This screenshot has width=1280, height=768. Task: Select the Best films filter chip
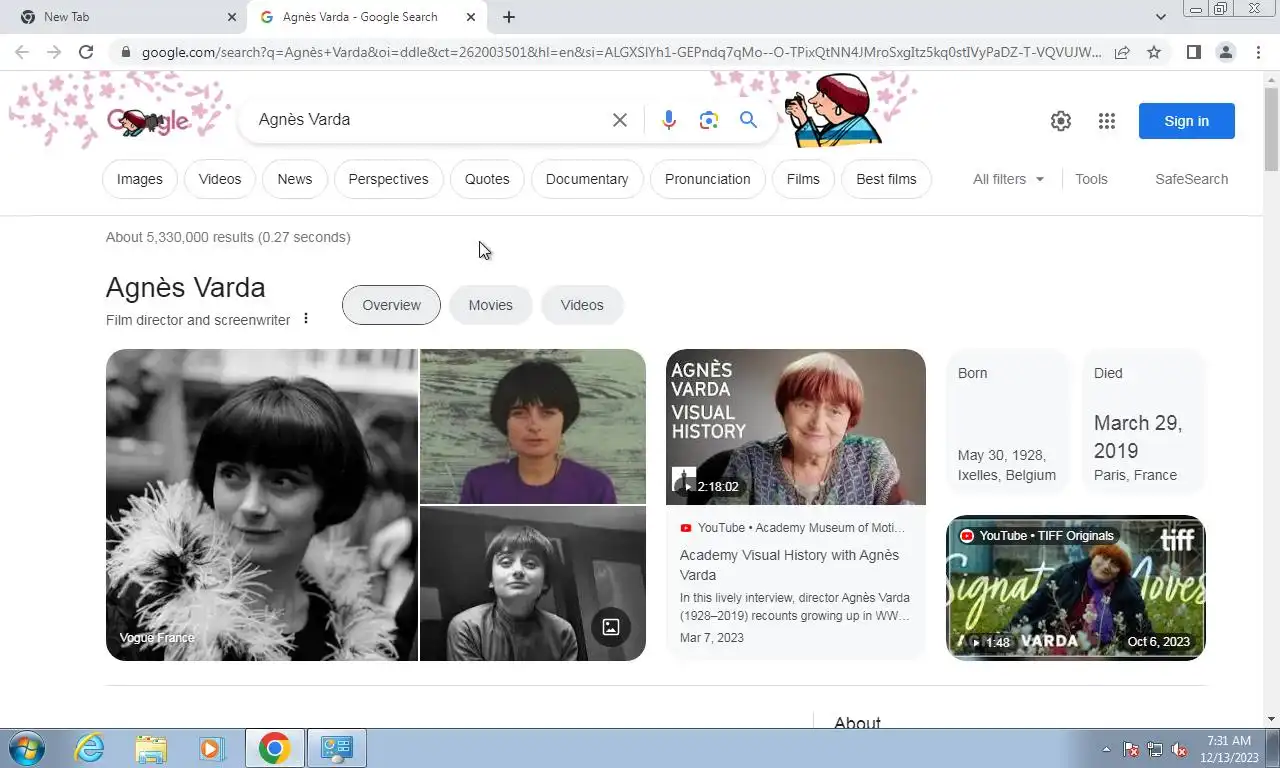(886, 179)
